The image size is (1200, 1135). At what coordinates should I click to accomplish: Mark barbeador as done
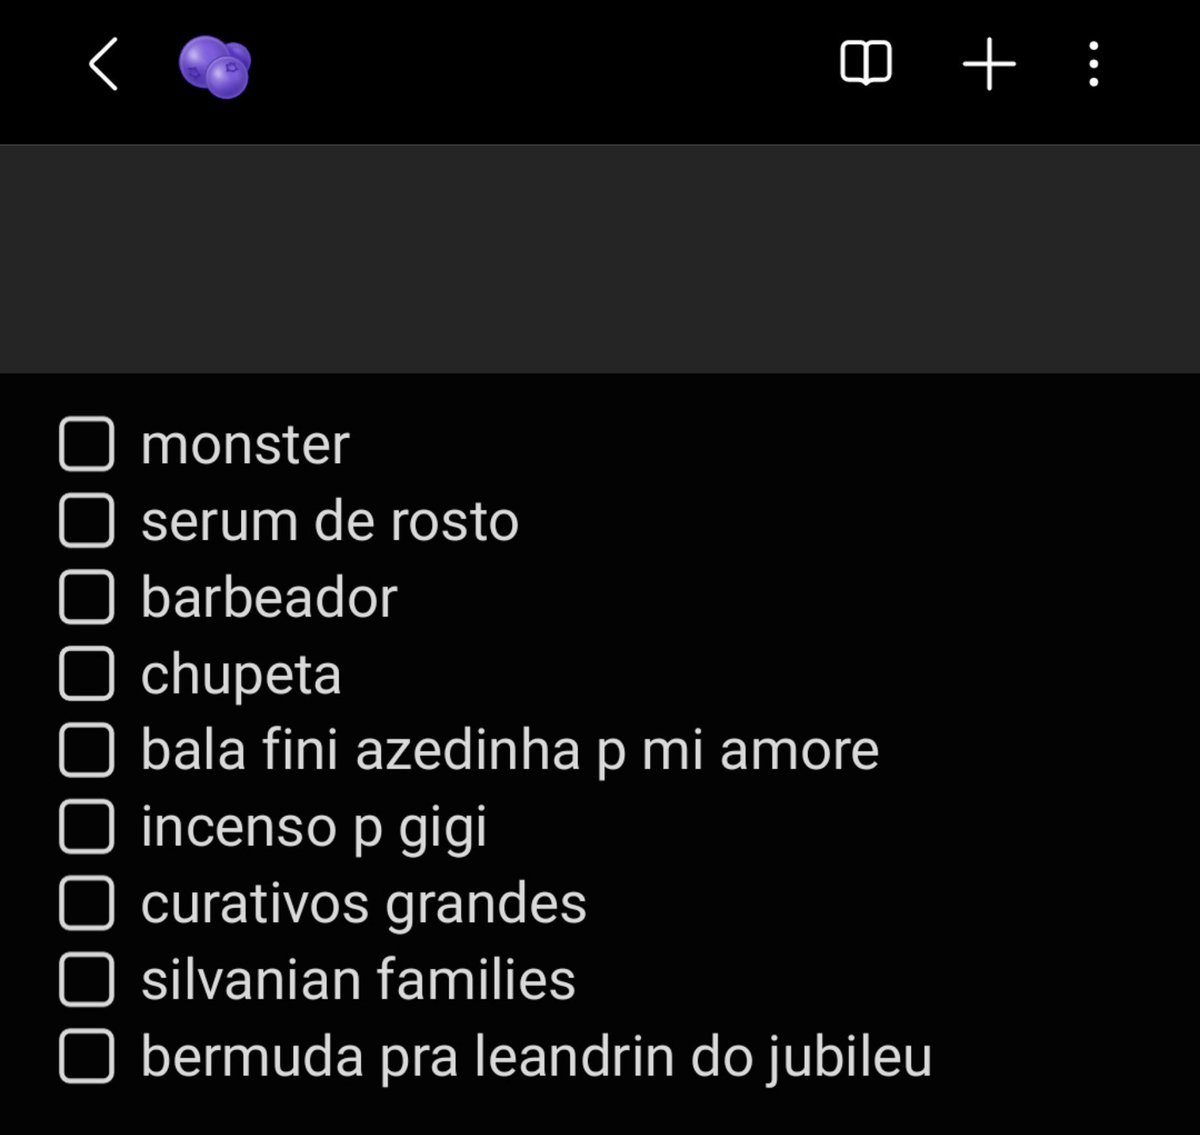click(86, 597)
